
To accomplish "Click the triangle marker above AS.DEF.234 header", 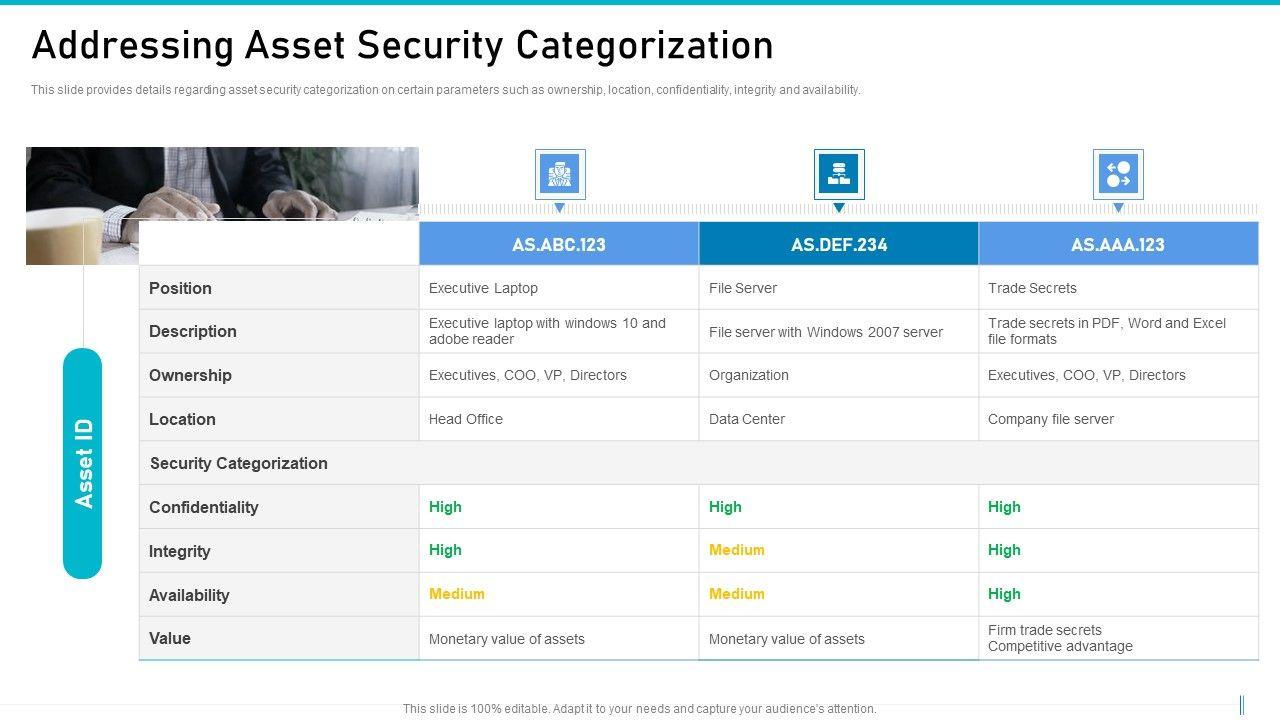I will click(839, 208).
